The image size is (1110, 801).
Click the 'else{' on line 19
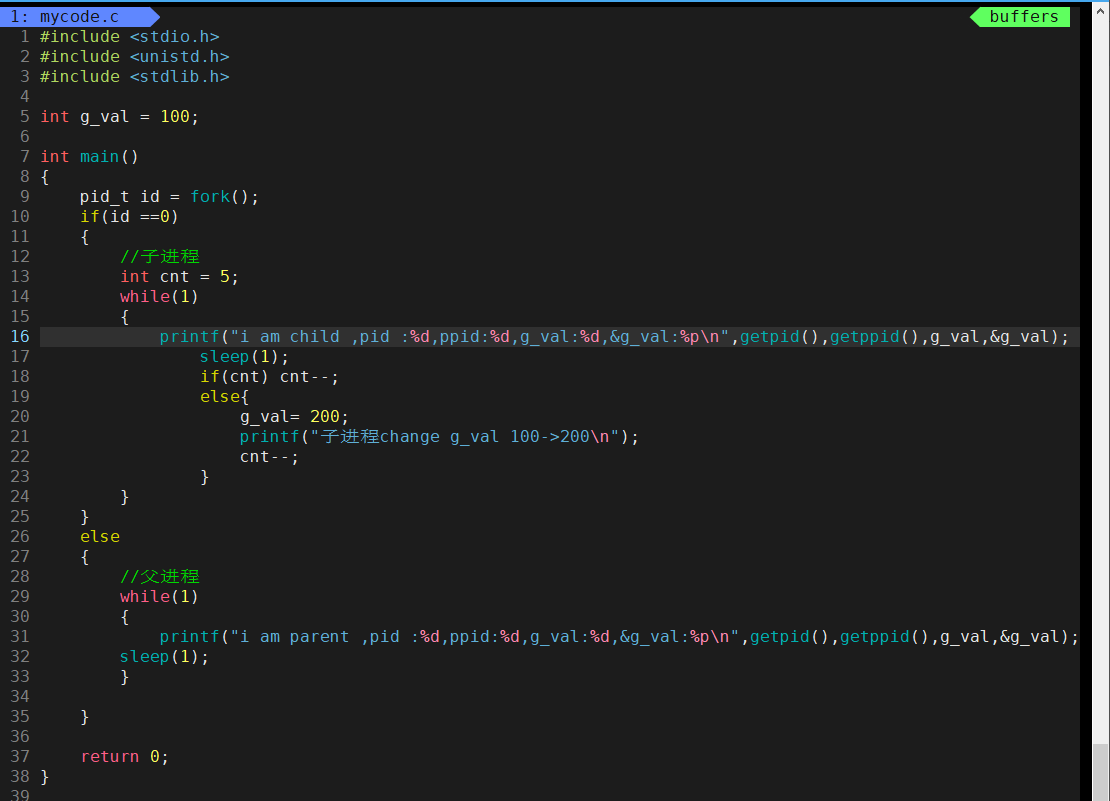point(224,396)
